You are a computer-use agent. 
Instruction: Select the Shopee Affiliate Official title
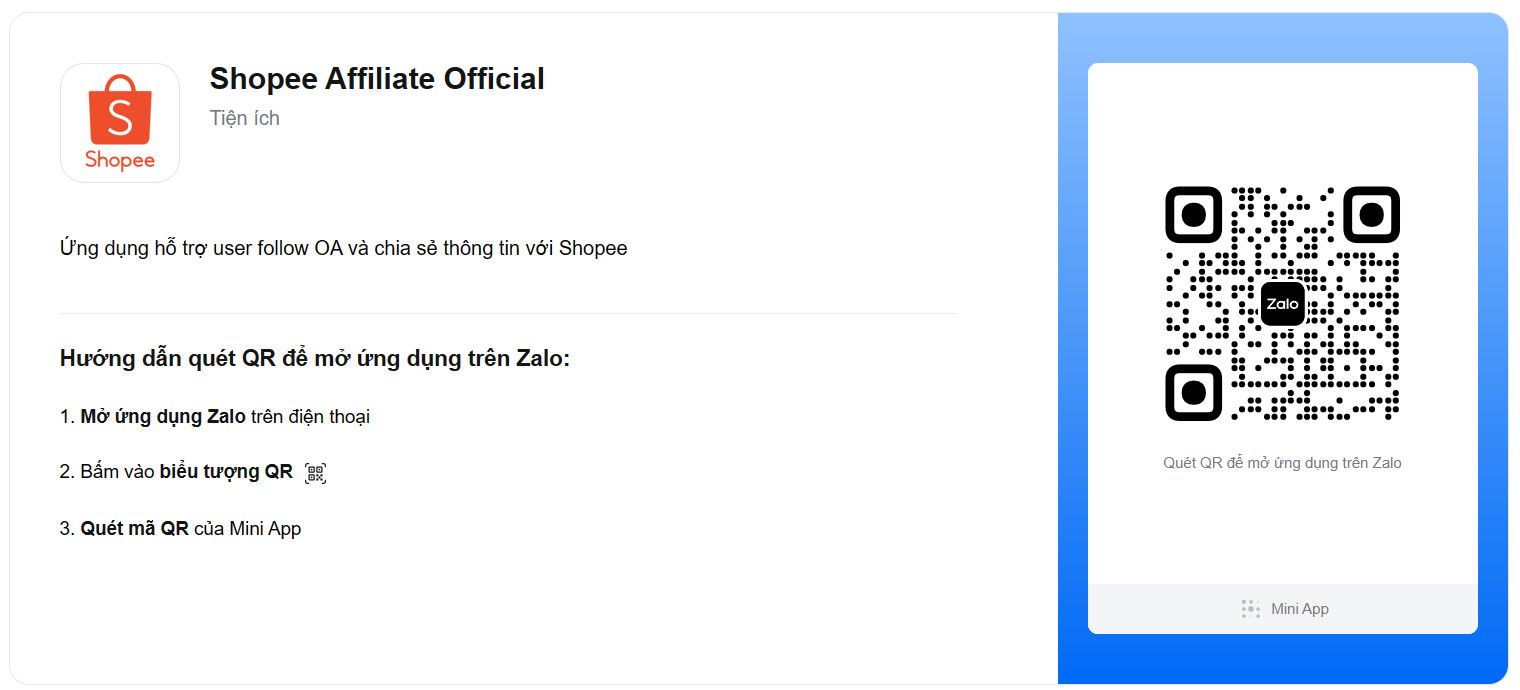377,79
